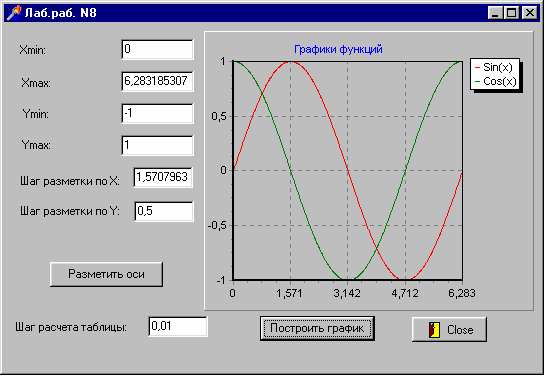Click the Ymax: label
The height and width of the screenshot is (376, 545).
pyautogui.click(x=36, y=145)
